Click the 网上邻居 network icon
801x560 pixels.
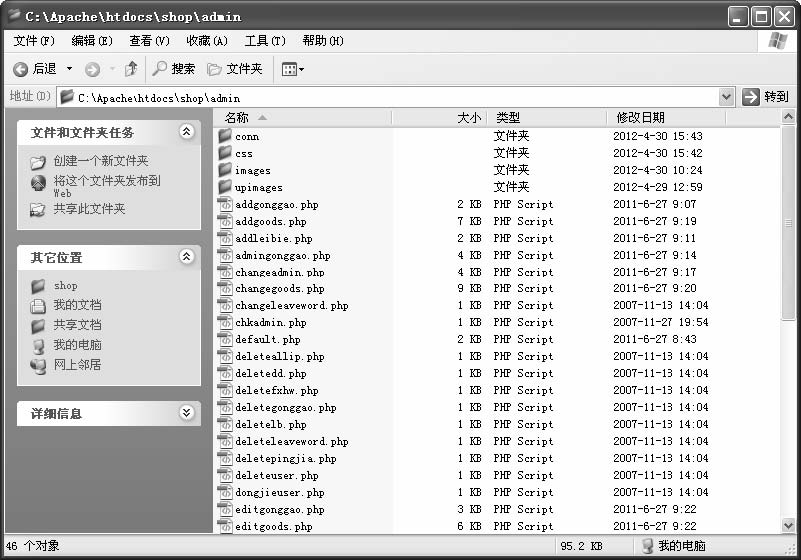38,365
